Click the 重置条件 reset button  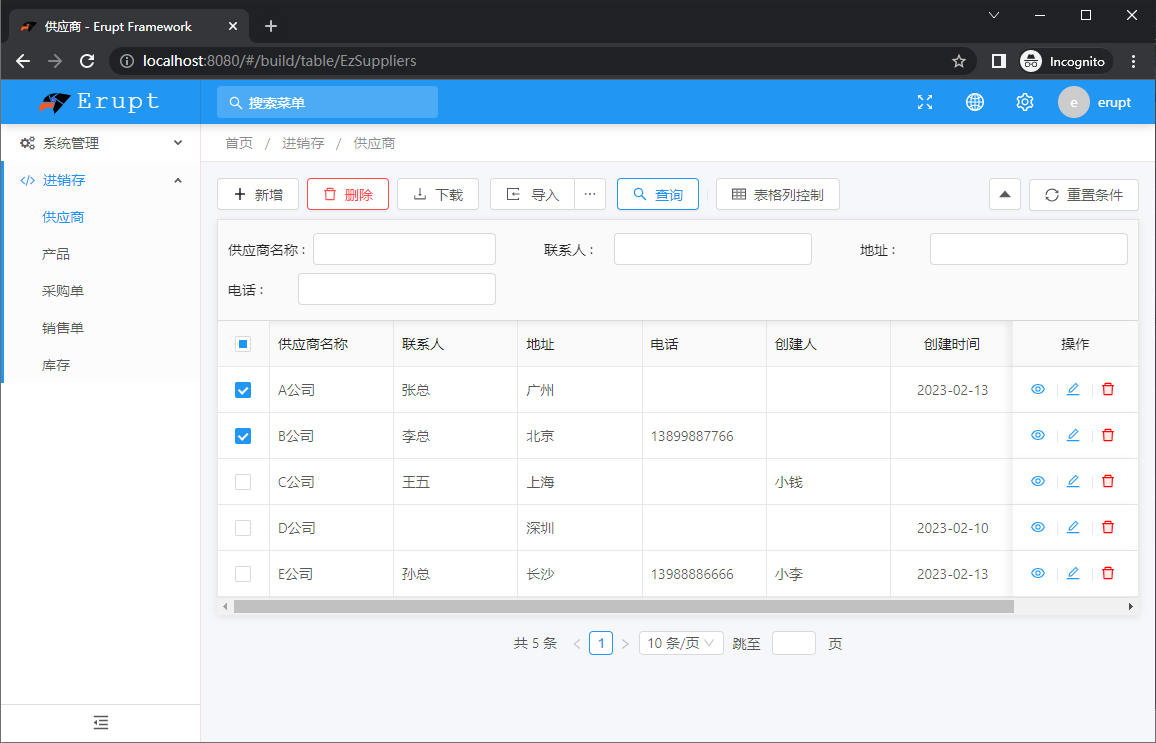click(x=1084, y=195)
